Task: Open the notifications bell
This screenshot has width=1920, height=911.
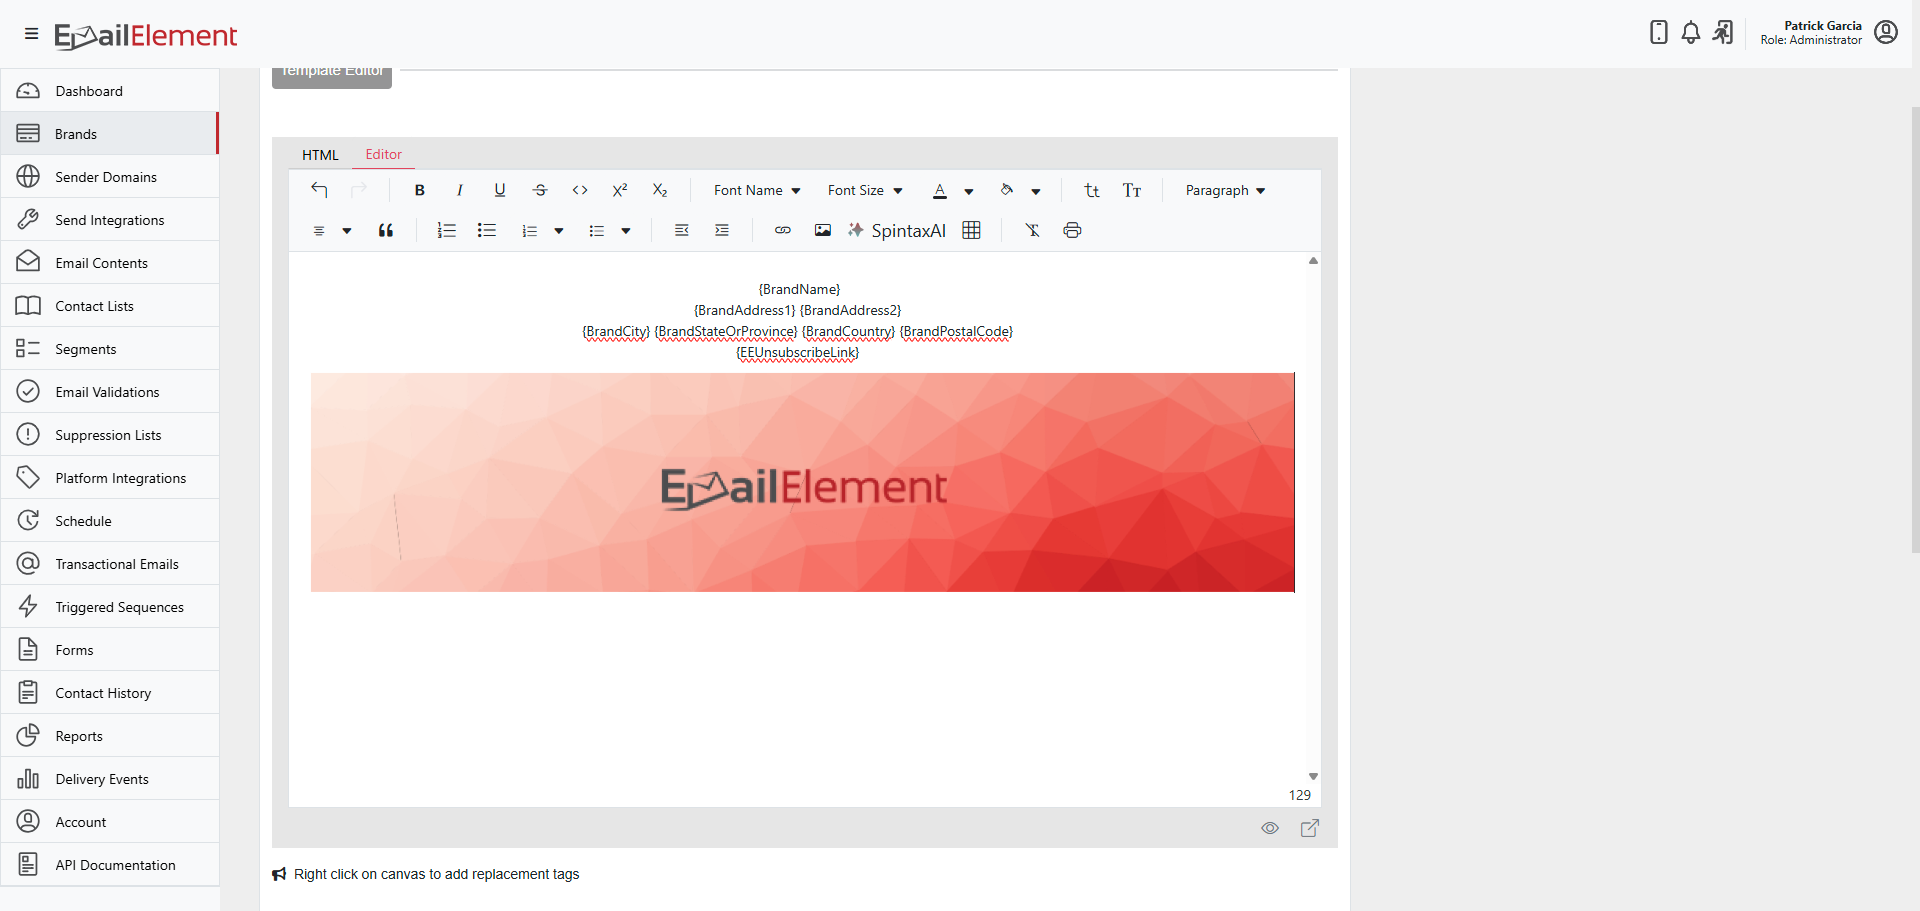Action: [x=1691, y=32]
